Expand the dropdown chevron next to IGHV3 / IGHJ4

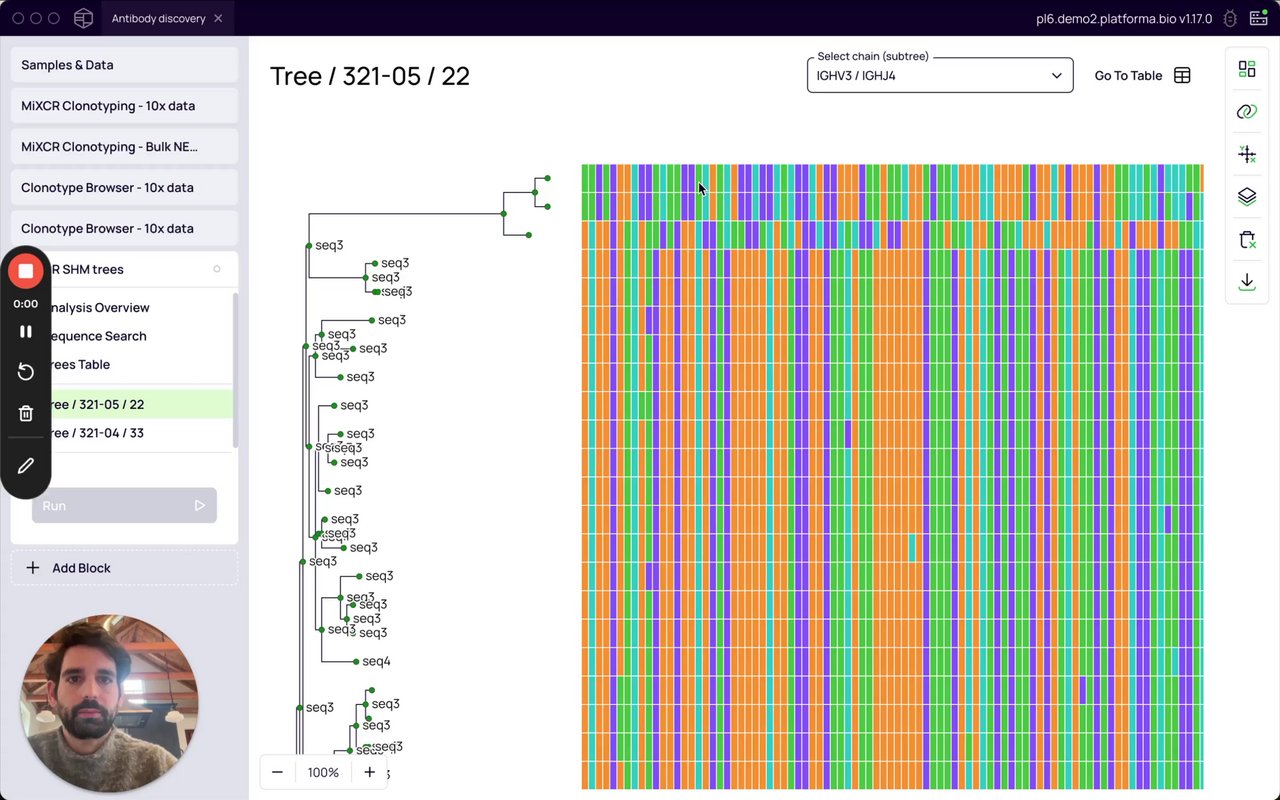[x=1056, y=76]
